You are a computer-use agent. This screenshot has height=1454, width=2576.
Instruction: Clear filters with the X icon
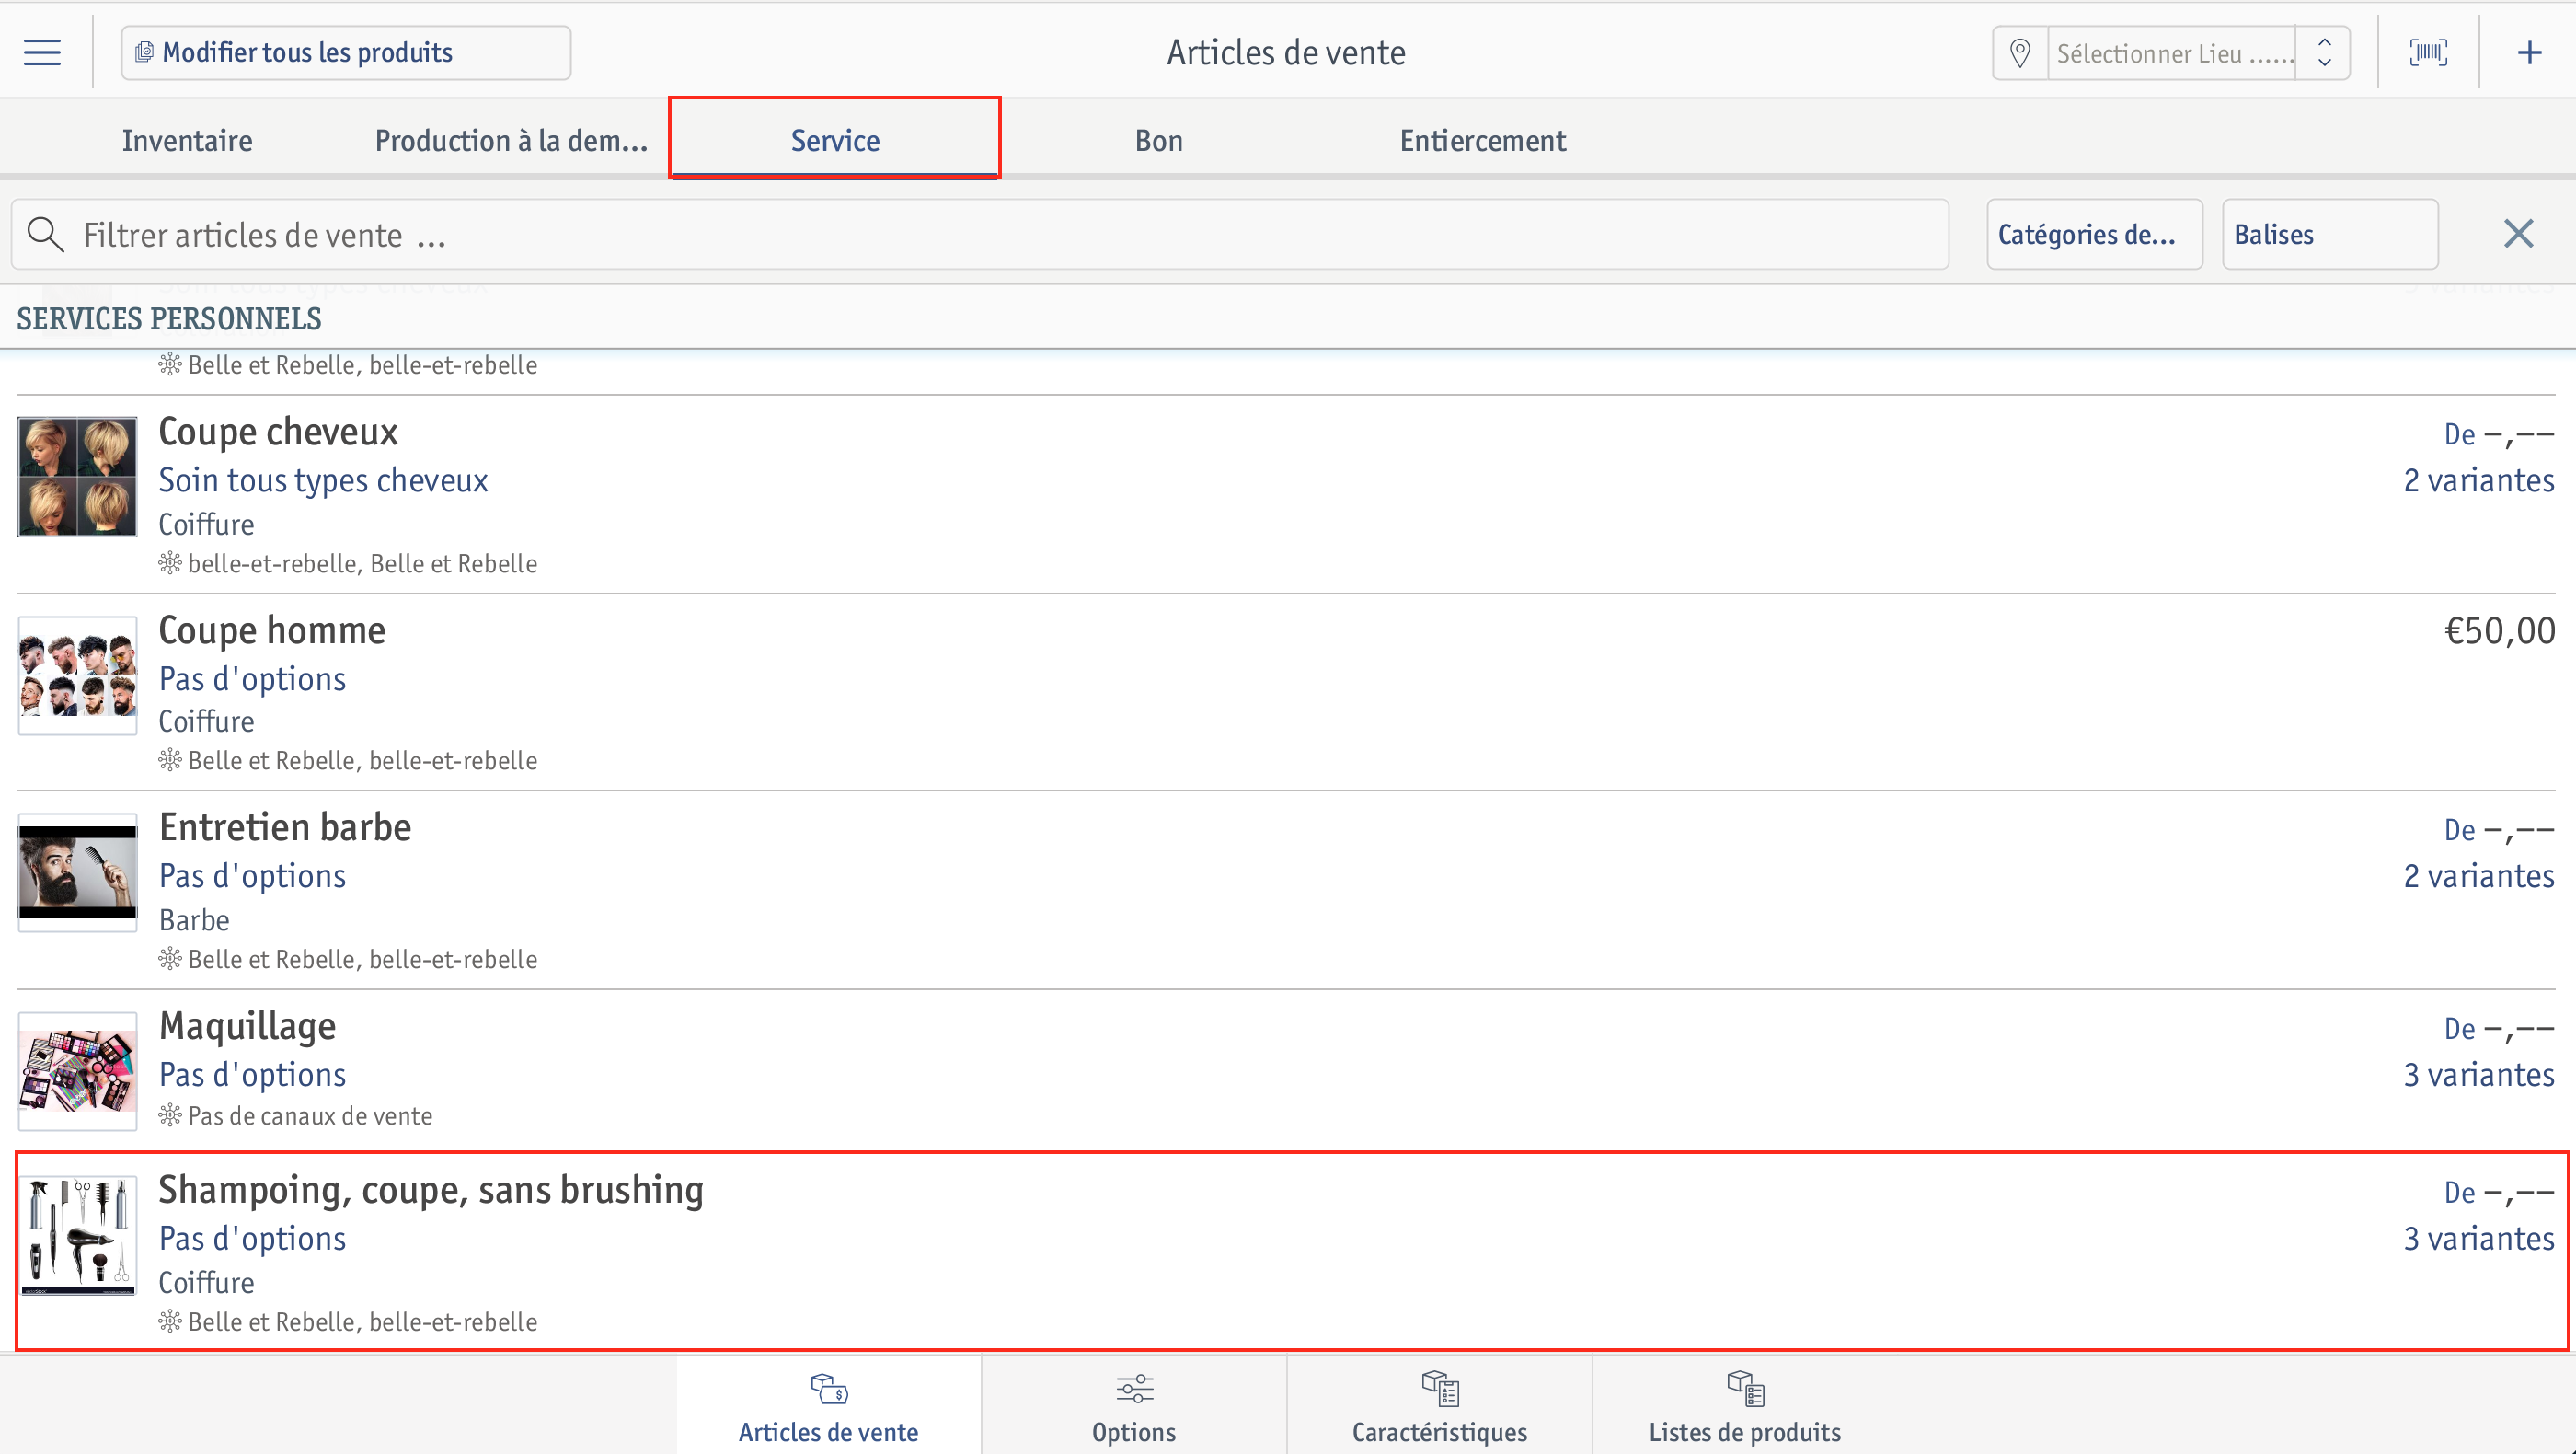tap(2518, 234)
